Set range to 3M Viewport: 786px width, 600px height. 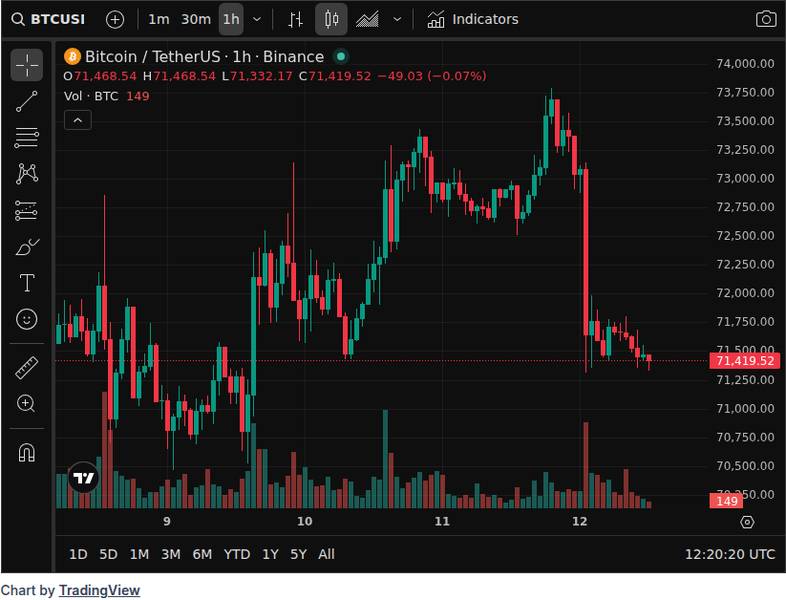(170, 554)
